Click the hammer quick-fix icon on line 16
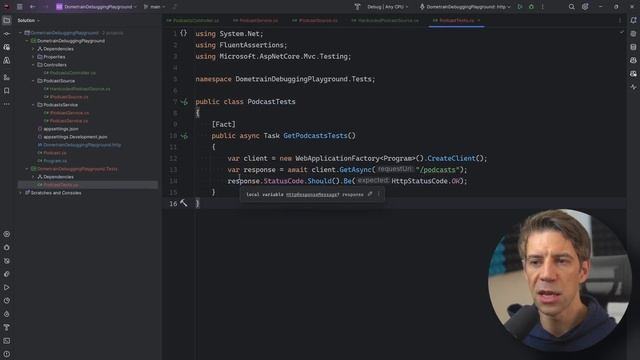640x360 pixels. (184, 203)
